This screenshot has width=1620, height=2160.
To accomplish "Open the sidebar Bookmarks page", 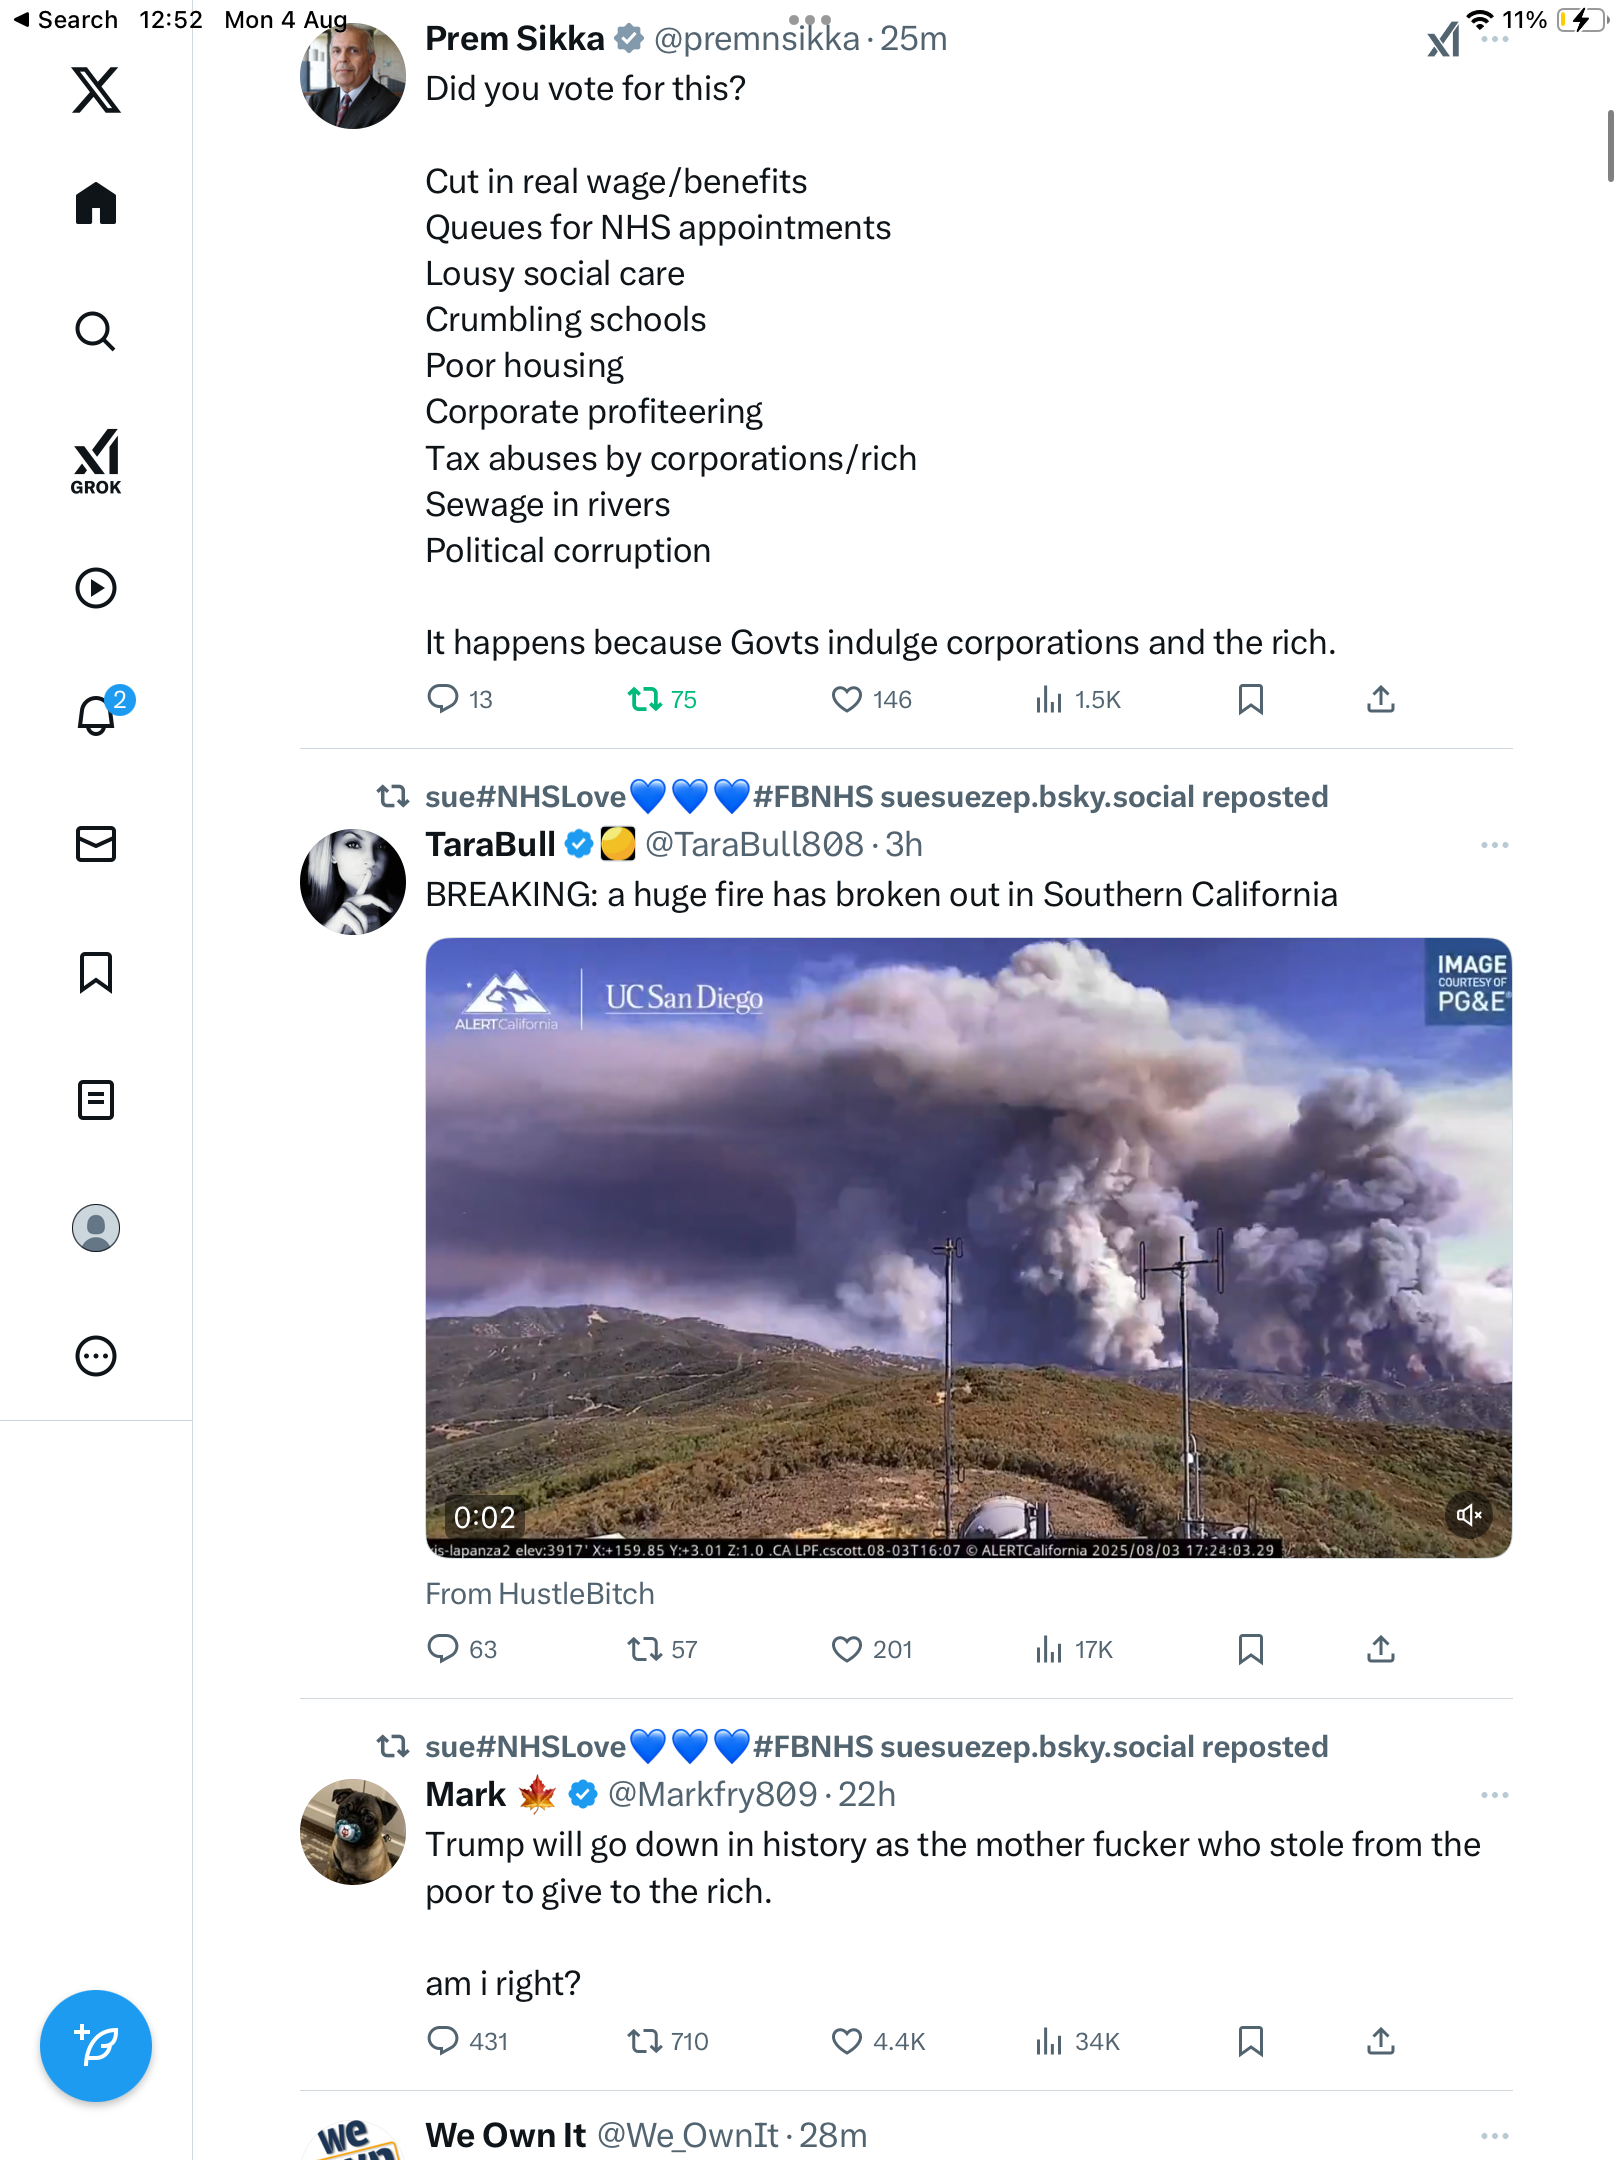I will [x=96, y=972].
